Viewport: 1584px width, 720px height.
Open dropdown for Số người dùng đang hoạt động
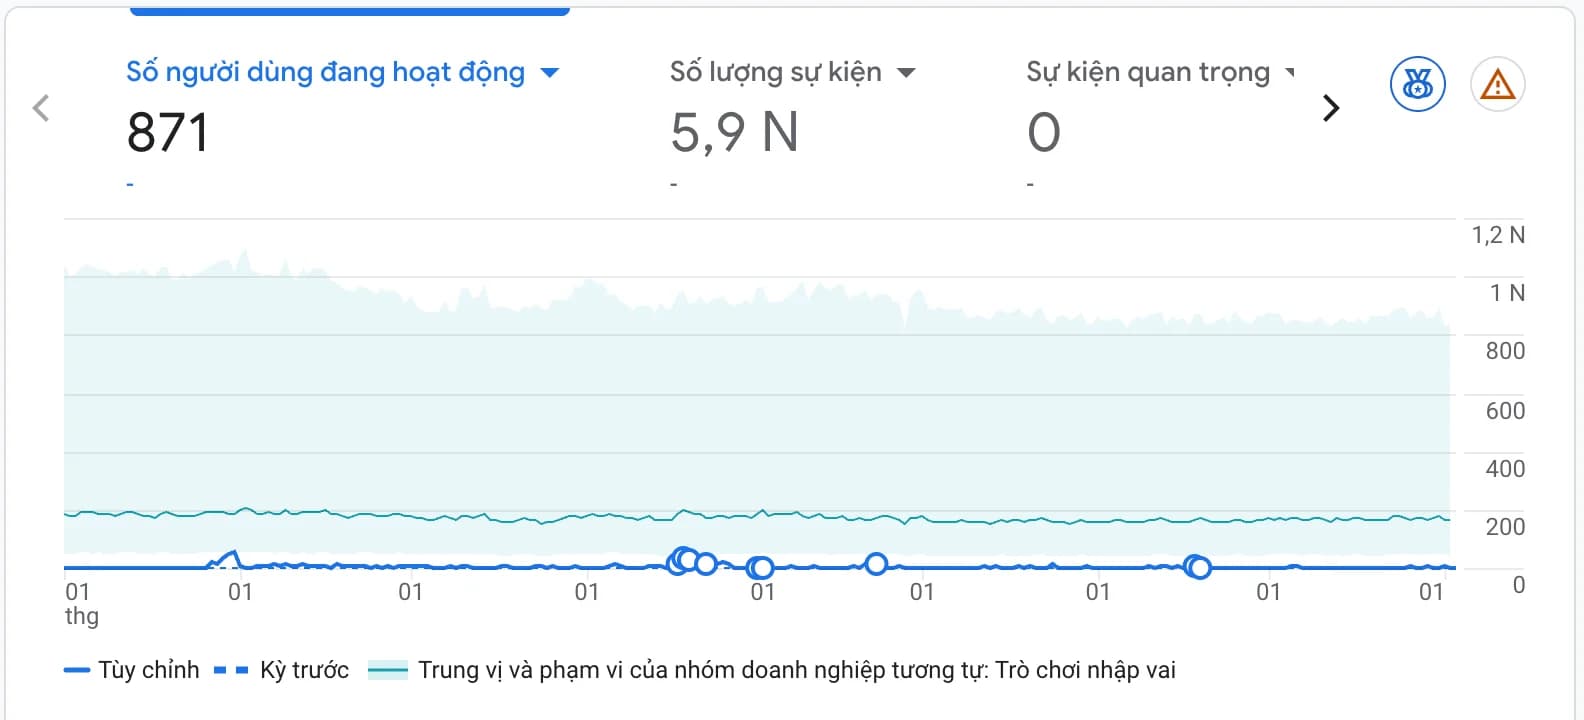tap(549, 72)
